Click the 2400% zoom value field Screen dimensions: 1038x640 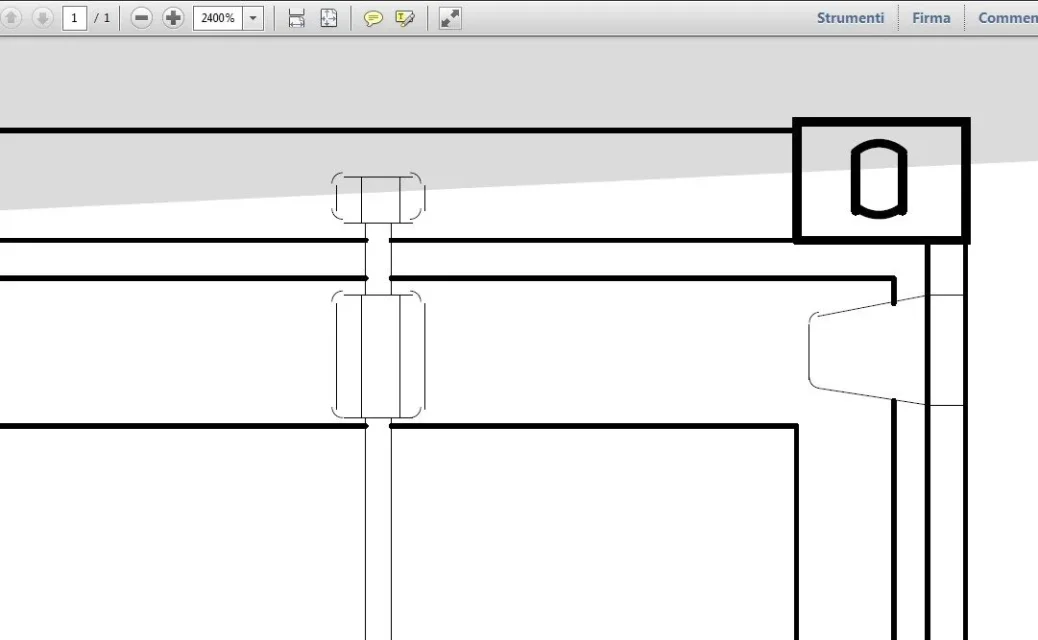217,18
